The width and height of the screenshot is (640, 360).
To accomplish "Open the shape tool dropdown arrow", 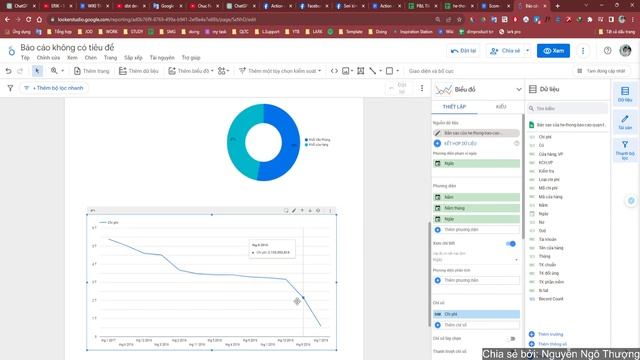I will click(398, 71).
